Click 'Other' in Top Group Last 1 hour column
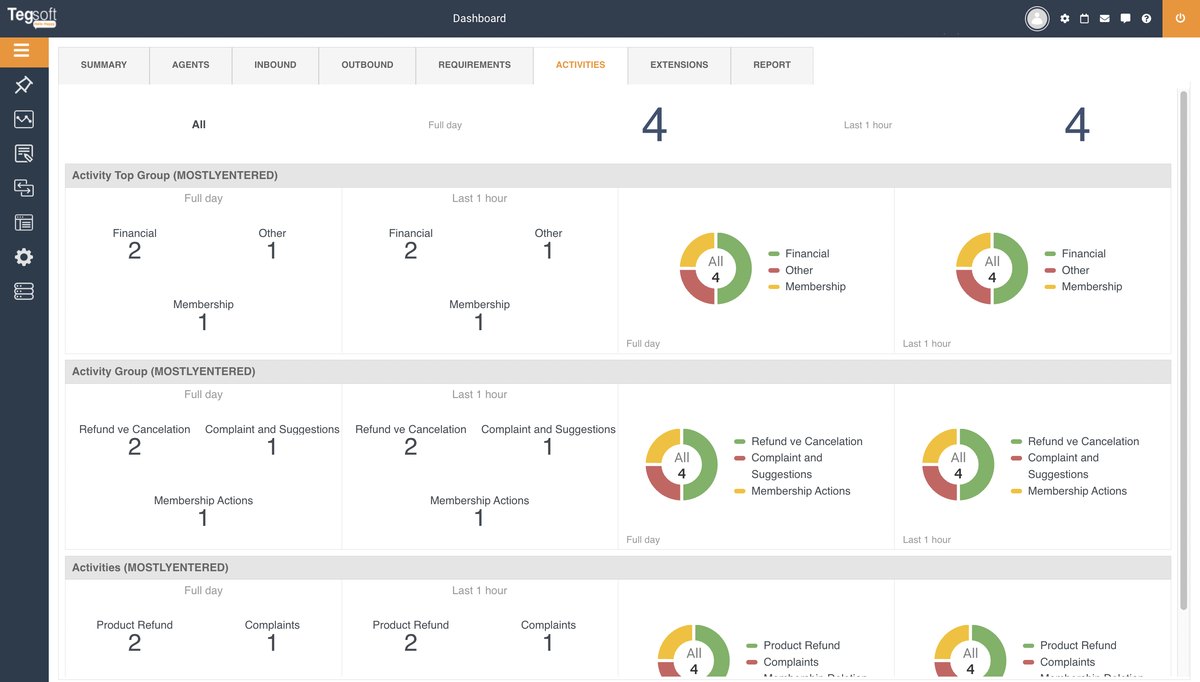The image size is (1200, 682). pos(548,233)
